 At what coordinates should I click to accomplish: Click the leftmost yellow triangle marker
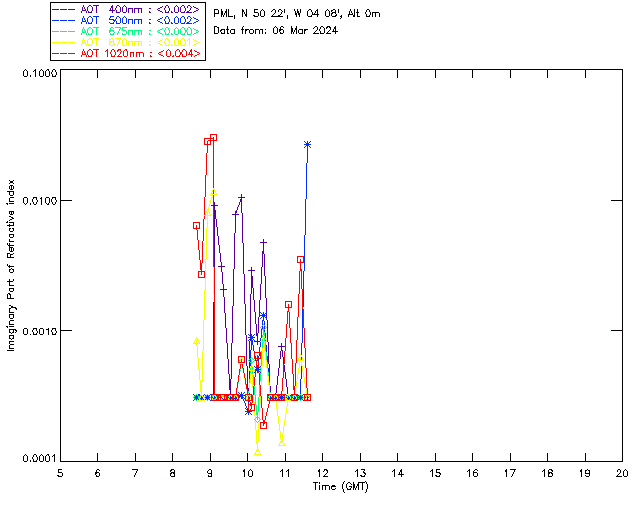(x=196, y=341)
